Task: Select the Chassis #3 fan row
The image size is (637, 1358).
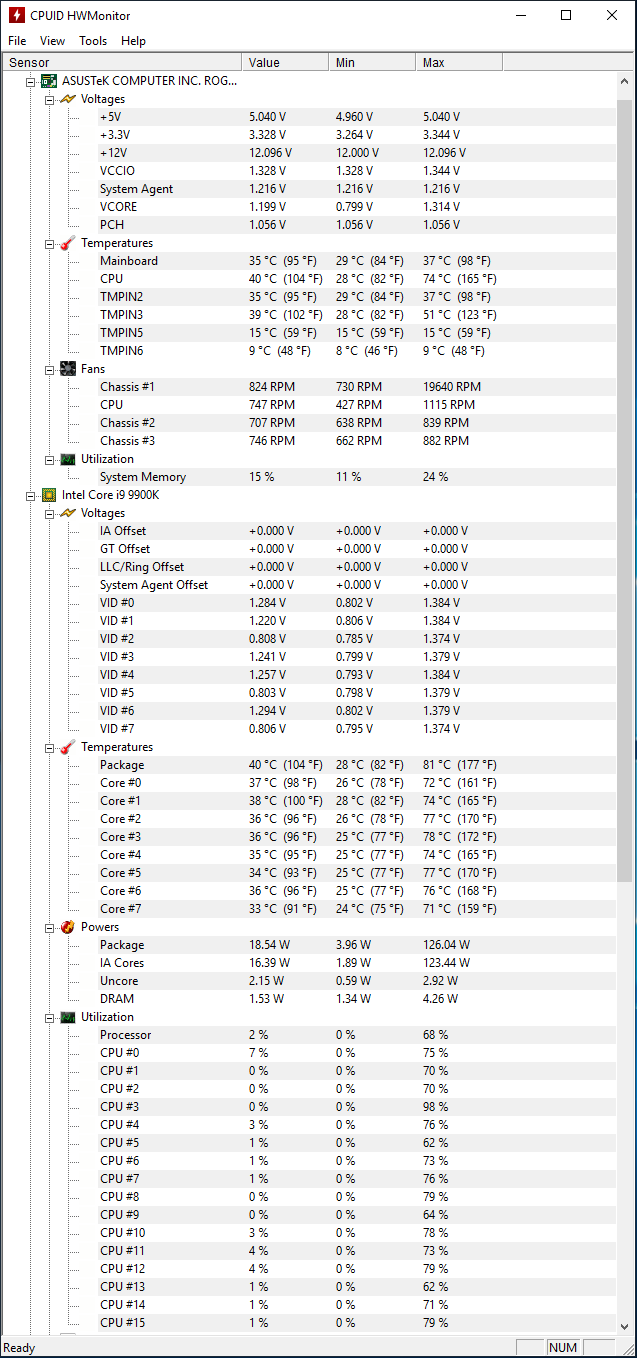Action: point(309,441)
